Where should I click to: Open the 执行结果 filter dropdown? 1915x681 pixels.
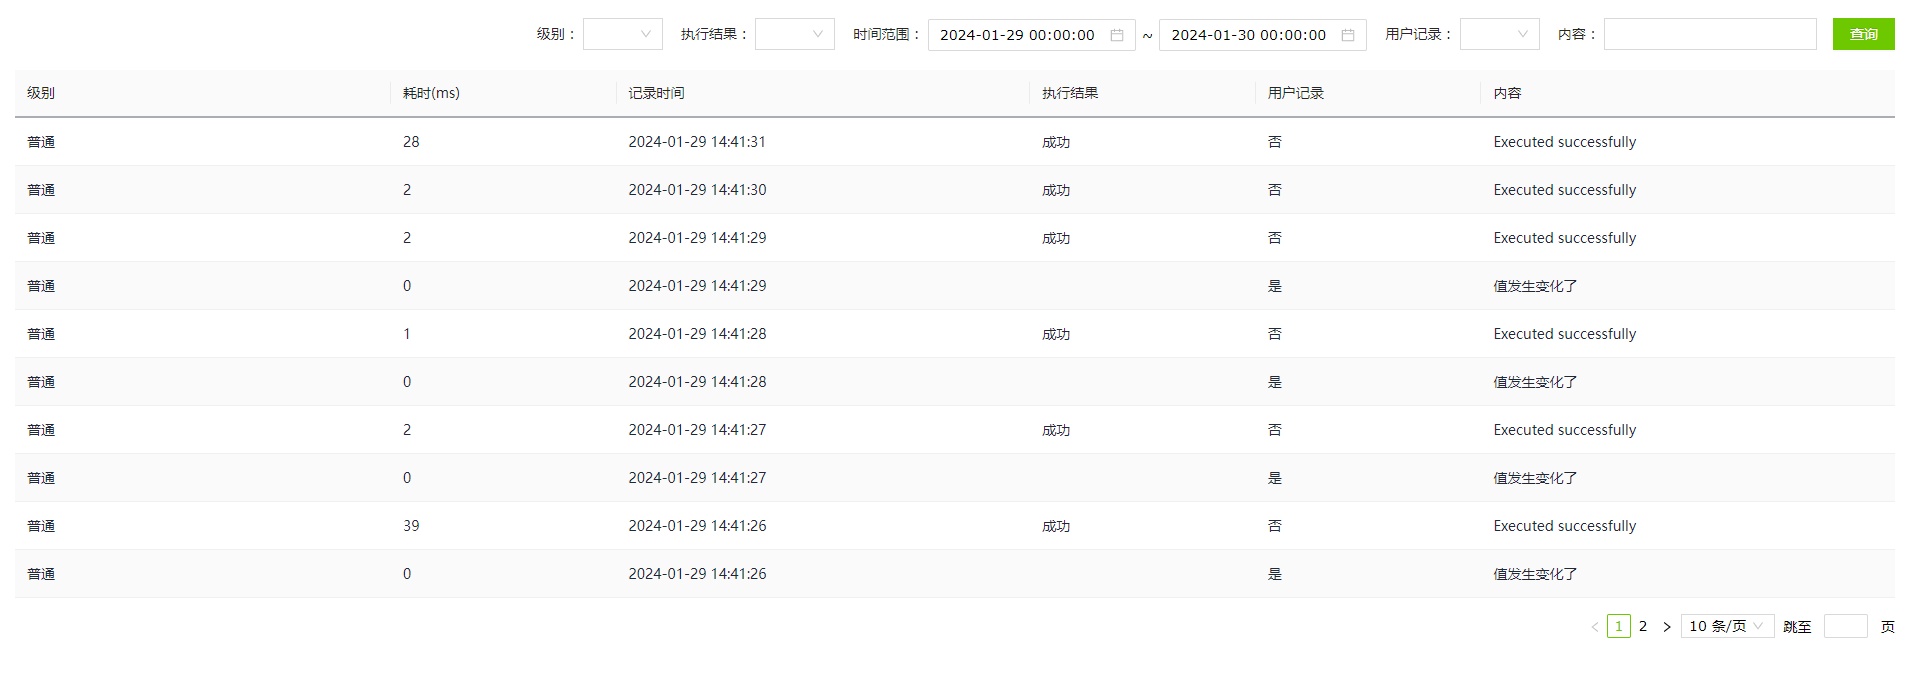(x=794, y=34)
